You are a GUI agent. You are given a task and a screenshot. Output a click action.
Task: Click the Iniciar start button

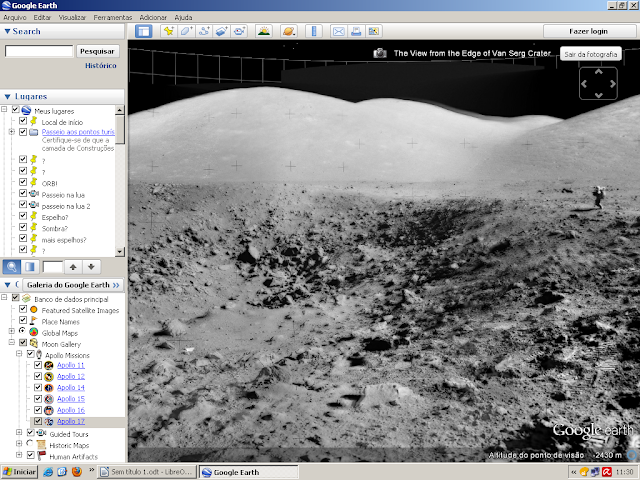[x=20, y=472]
